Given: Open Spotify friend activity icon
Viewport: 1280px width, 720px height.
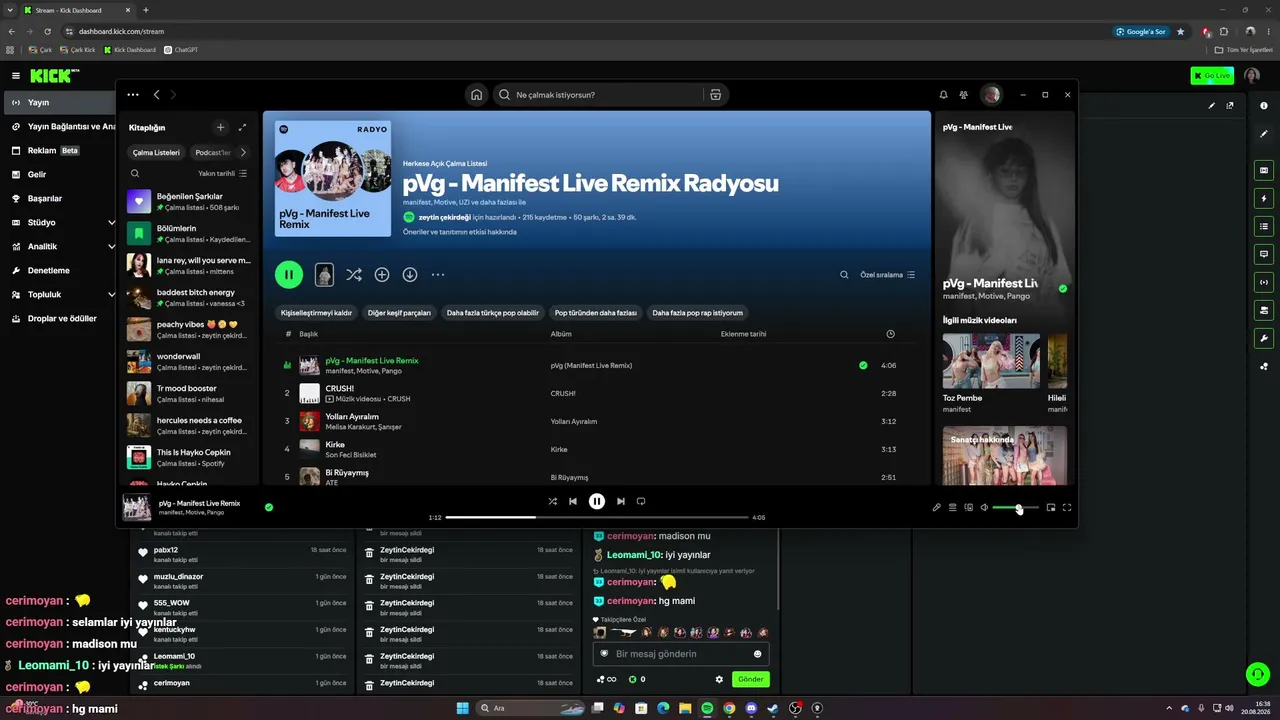Looking at the screenshot, I should click(x=963, y=95).
